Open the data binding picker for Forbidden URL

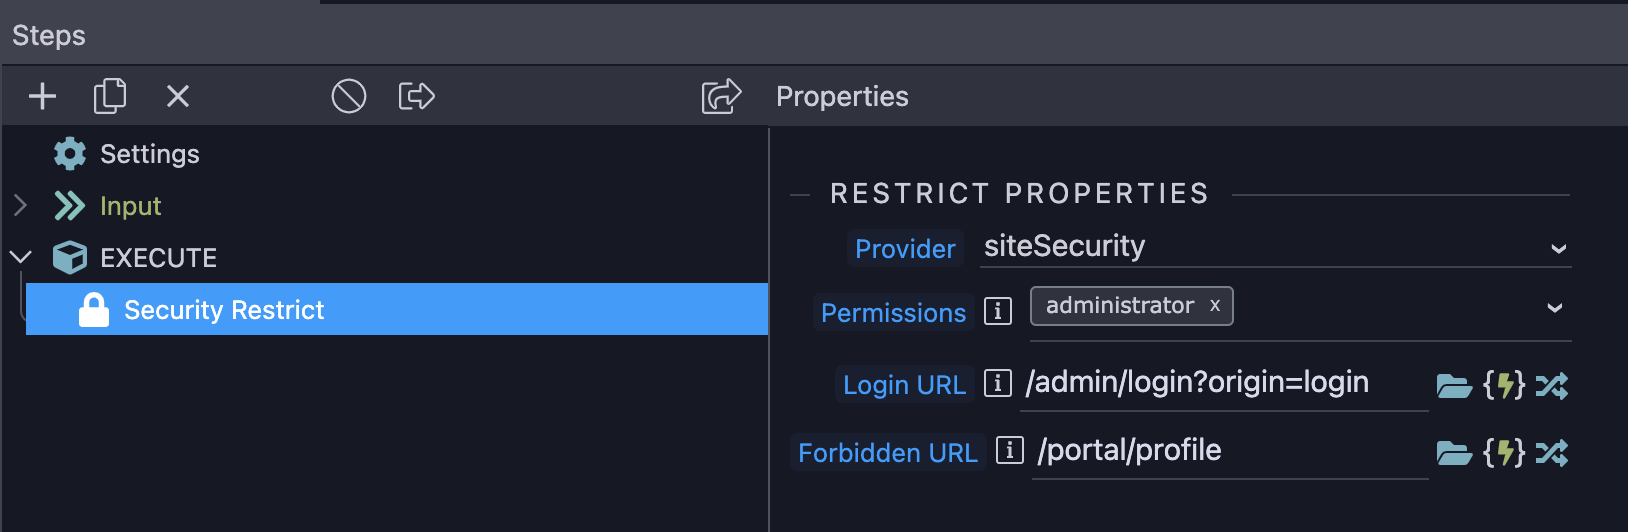[x=1504, y=453]
